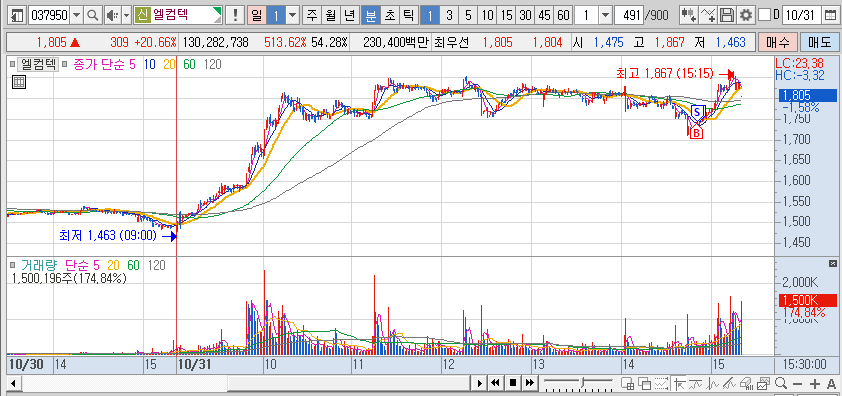Screen dimensions: 842x396
Task: Click the add candlestick chart icon
Action: pyautogui.click(x=689, y=15)
